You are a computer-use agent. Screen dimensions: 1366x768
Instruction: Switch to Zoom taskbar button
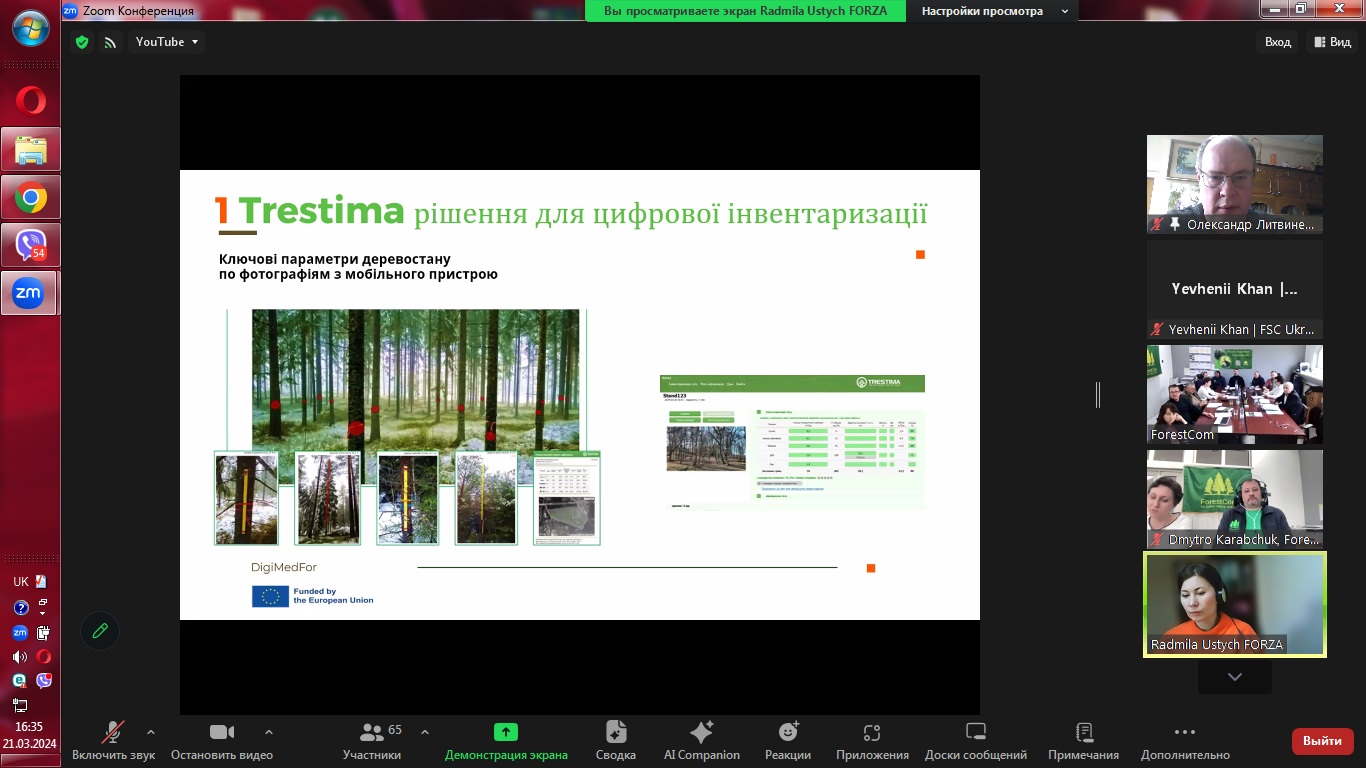click(30, 293)
